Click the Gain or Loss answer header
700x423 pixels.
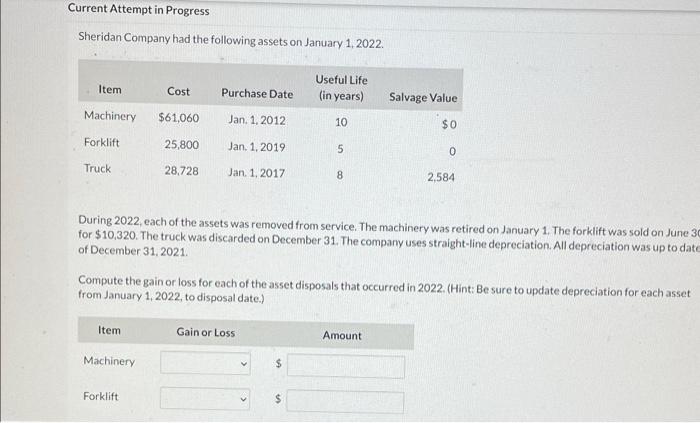(205, 332)
